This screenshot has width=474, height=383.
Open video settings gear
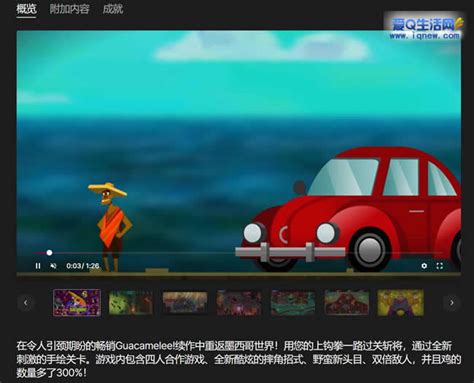424,266
